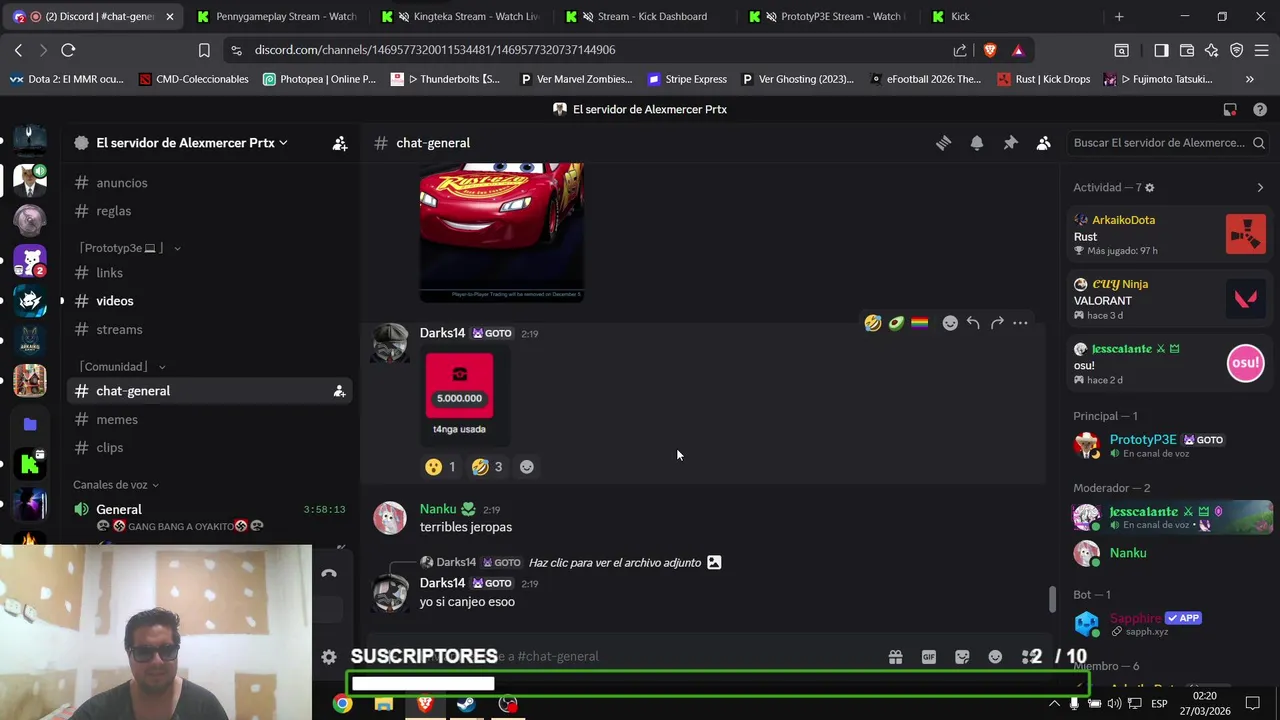Collapse the Prototyp3e category
The height and width of the screenshot is (720, 1280).
130,248
